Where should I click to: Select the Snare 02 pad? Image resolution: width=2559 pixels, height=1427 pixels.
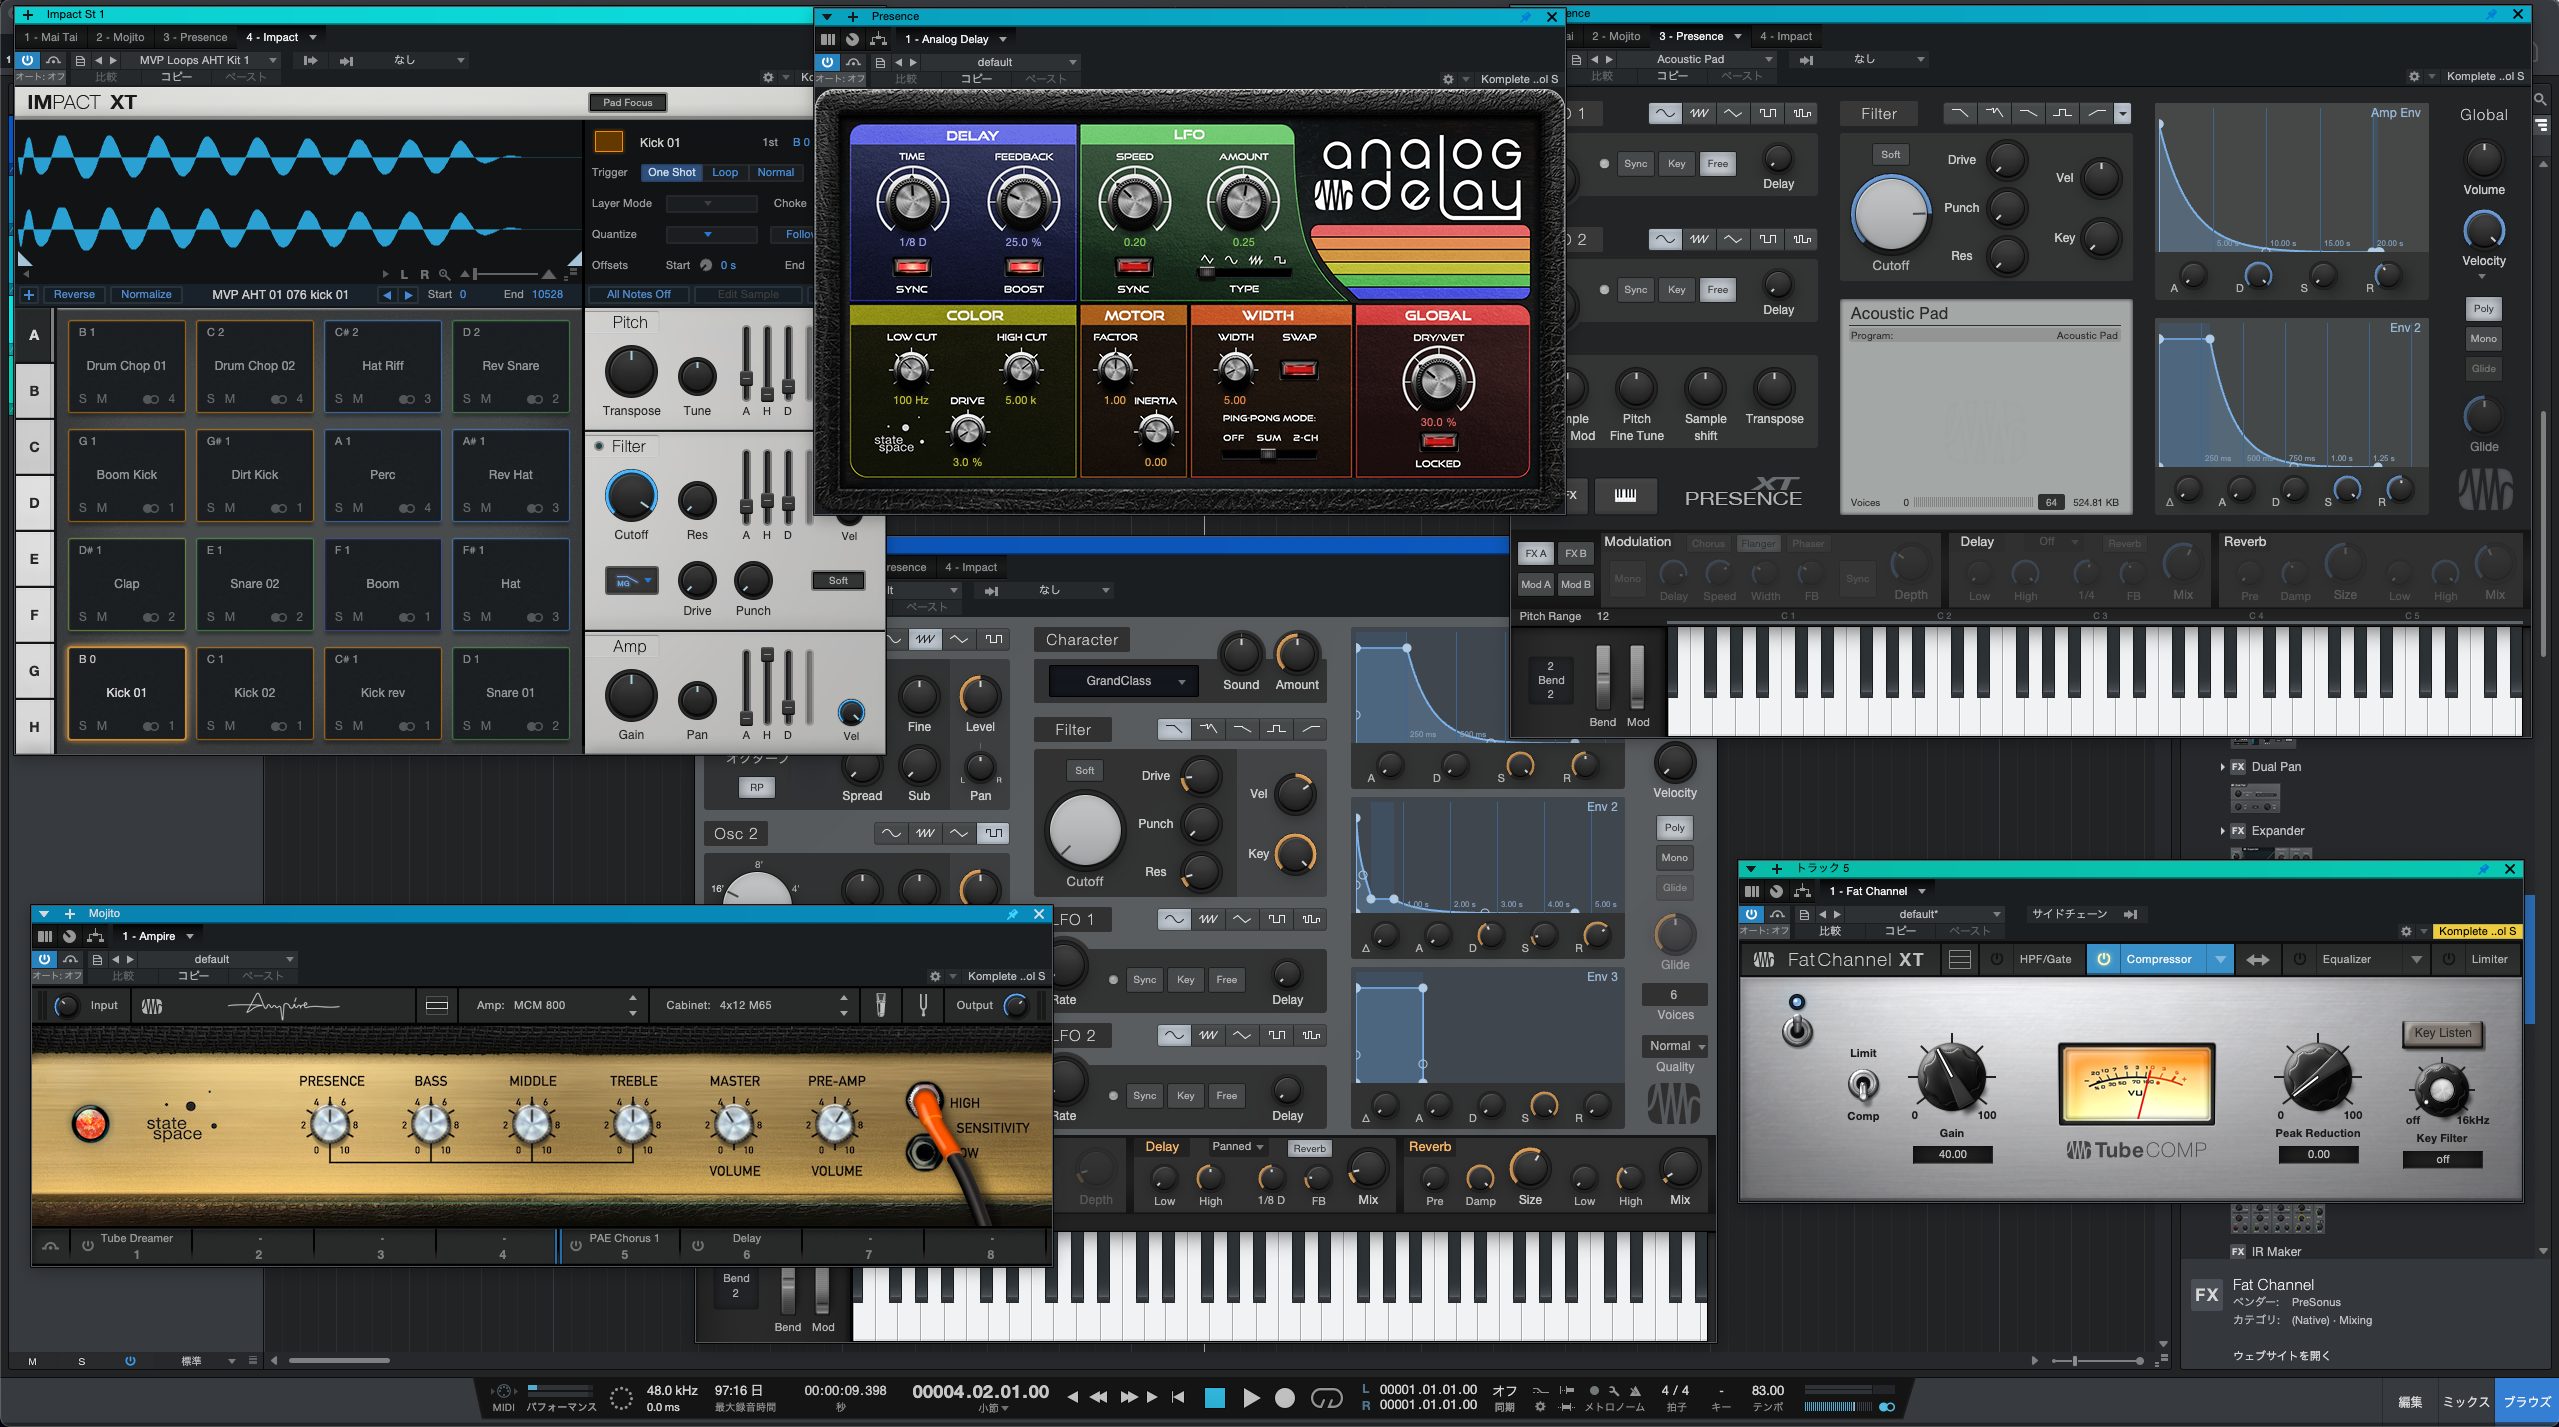[254, 584]
